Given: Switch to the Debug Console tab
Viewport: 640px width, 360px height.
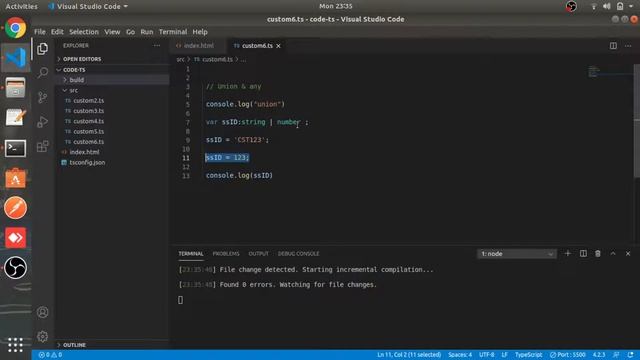Looking at the screenshot, I should pyautogui.click(x=298, y=254).
